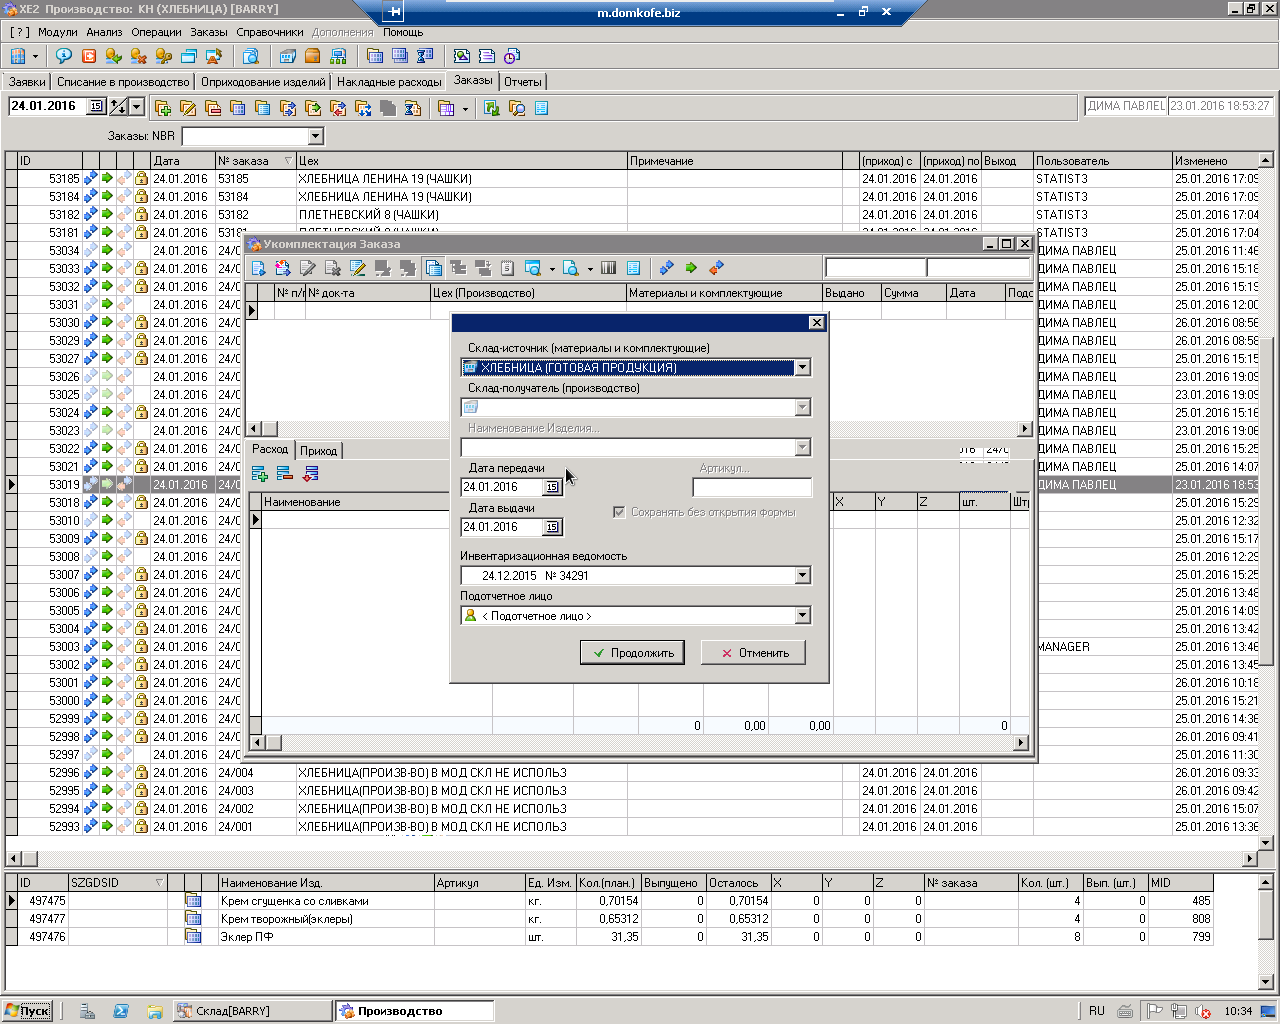Open the calendar picker for Дата выдачи
This screenshot has height=1024, width=1280.
552,527
